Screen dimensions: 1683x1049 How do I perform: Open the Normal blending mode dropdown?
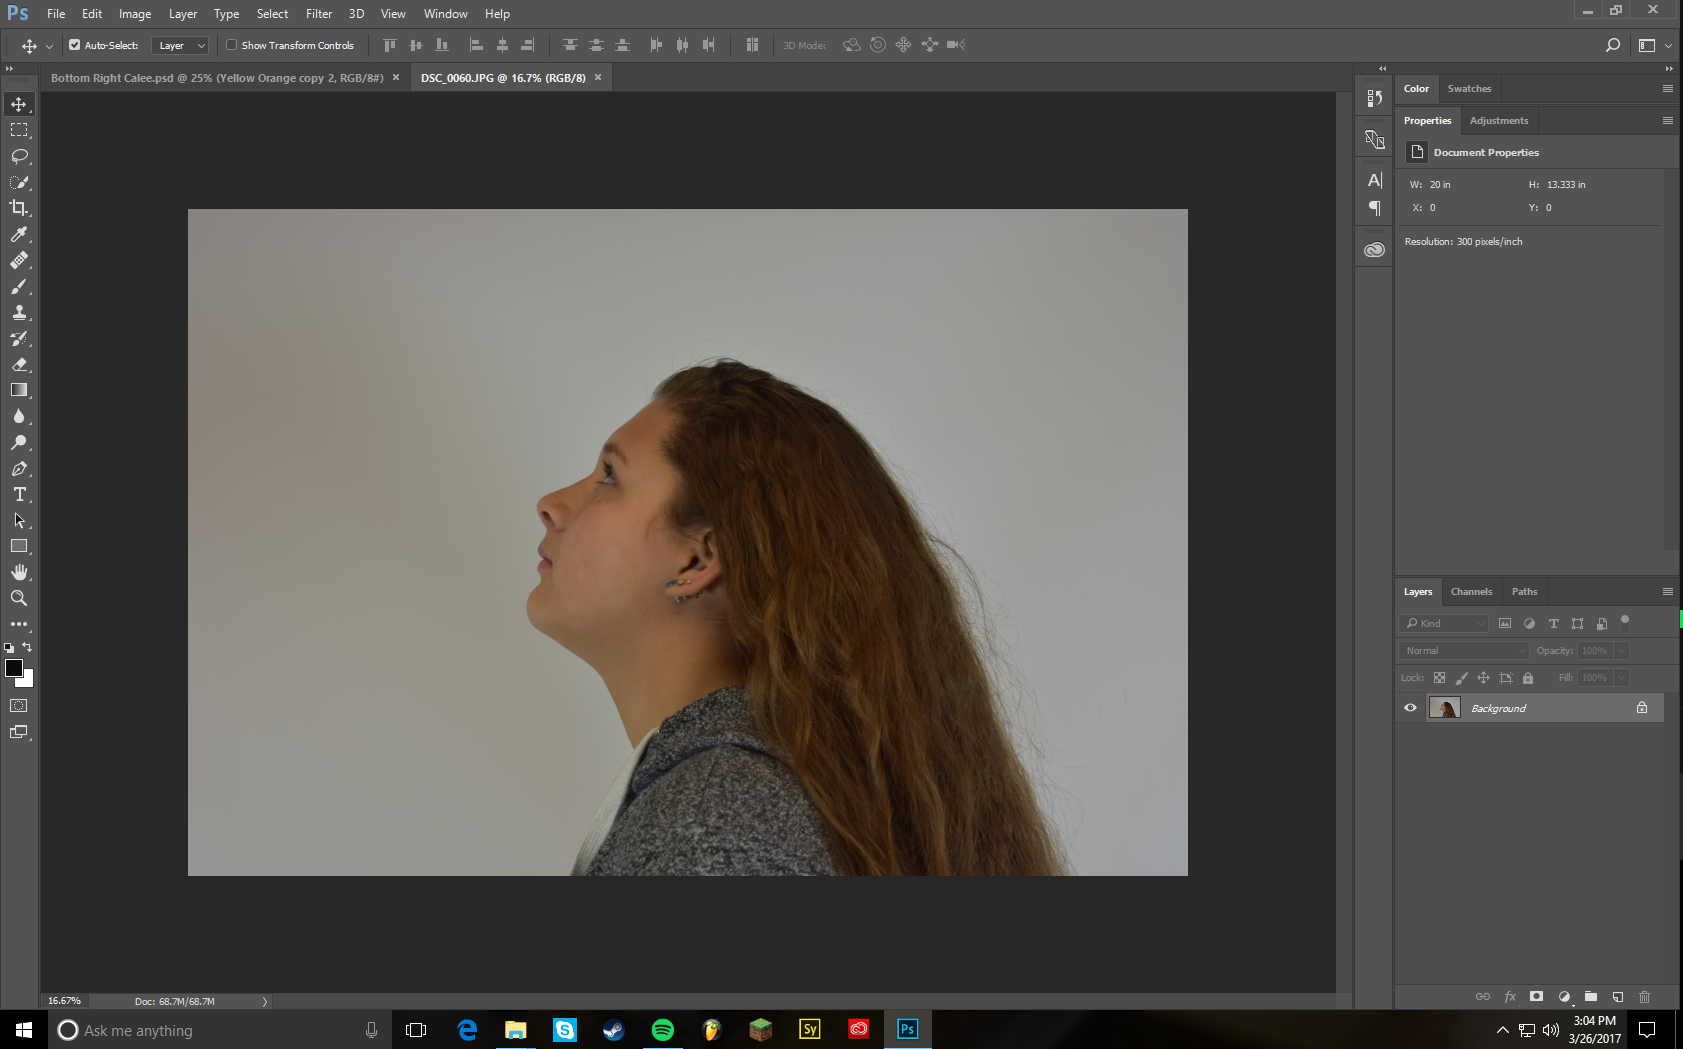pyautogui.click(x=1464, y=650)
